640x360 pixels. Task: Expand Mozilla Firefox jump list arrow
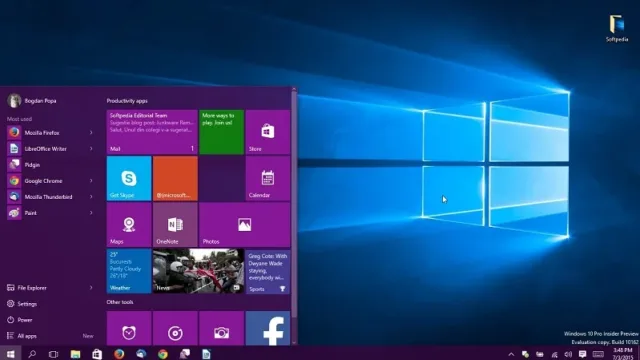click(91, 133)
